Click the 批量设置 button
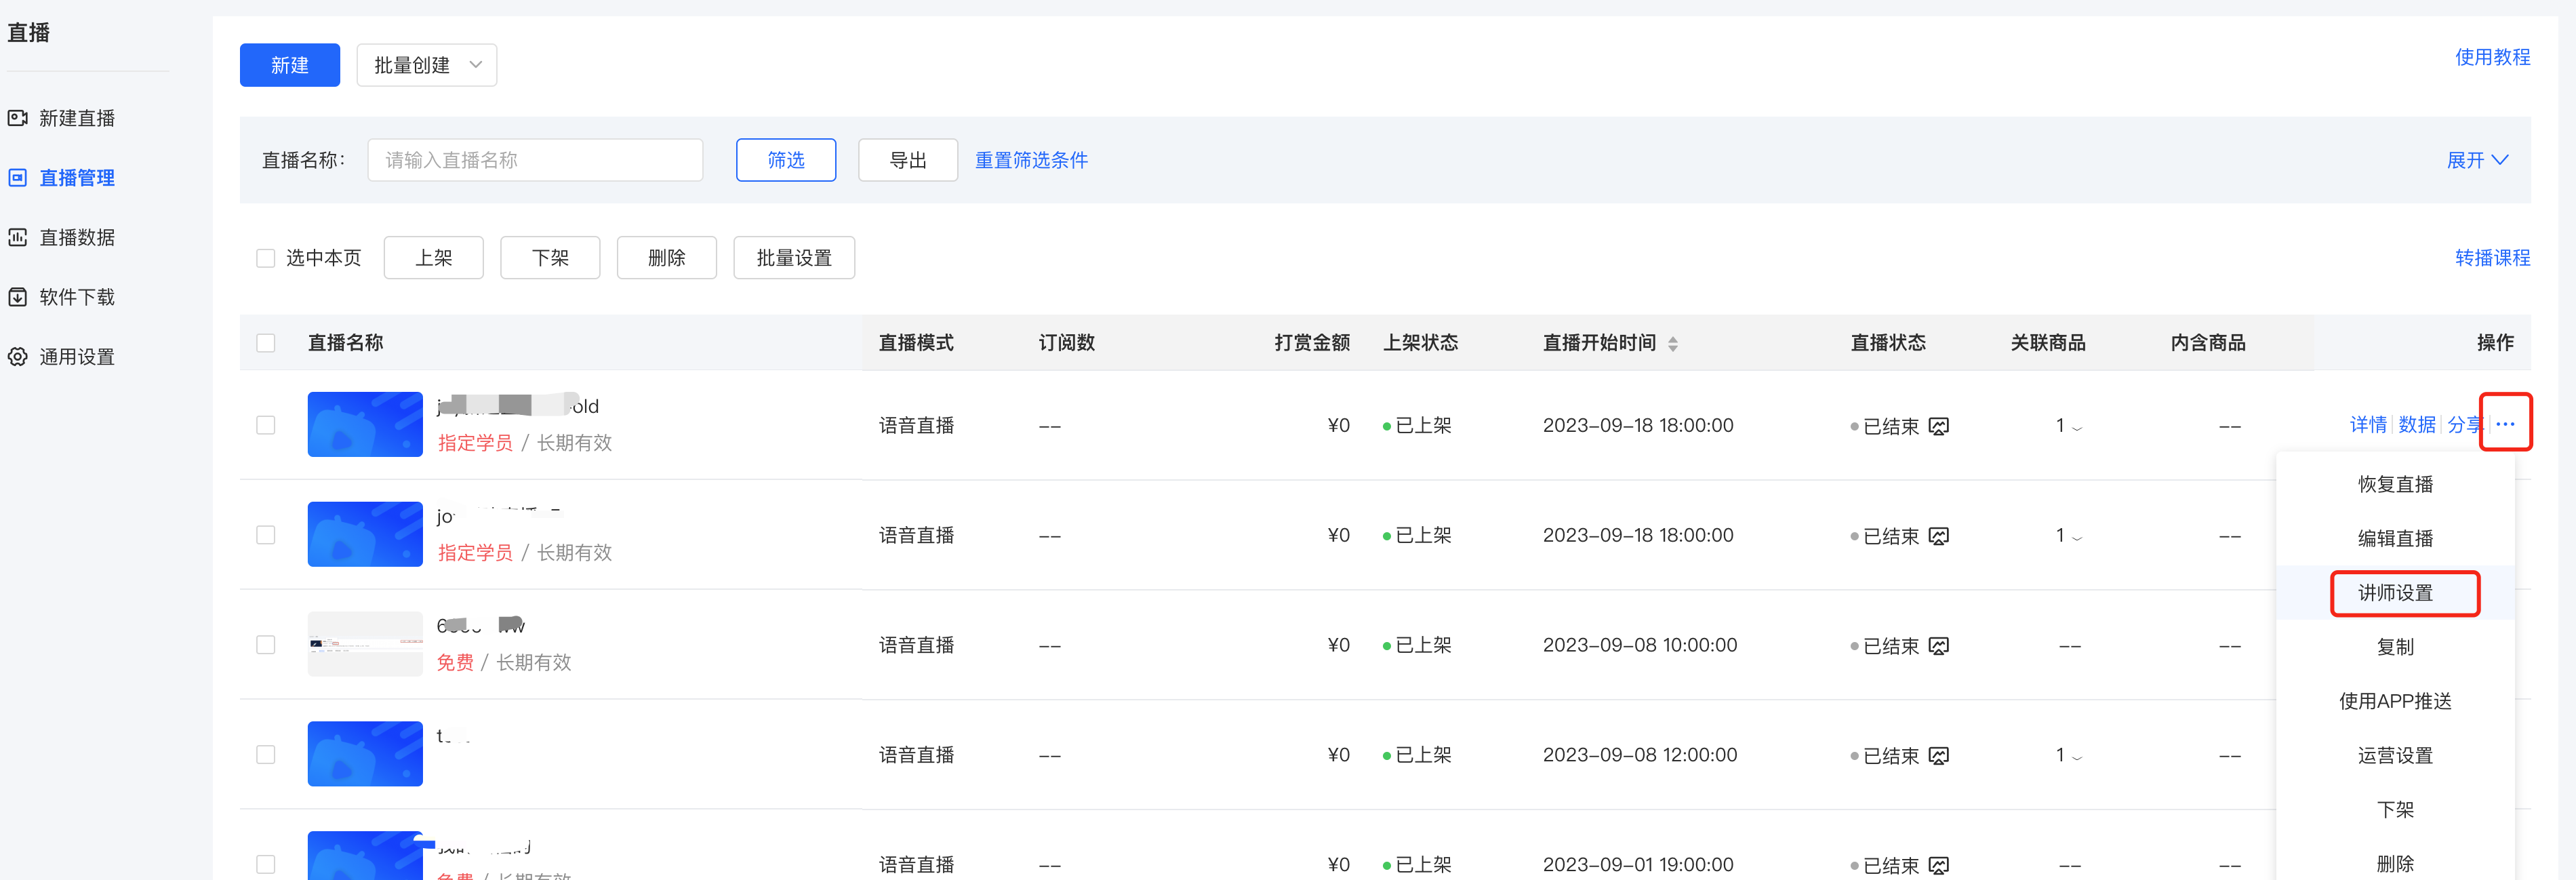 (794, 258)
